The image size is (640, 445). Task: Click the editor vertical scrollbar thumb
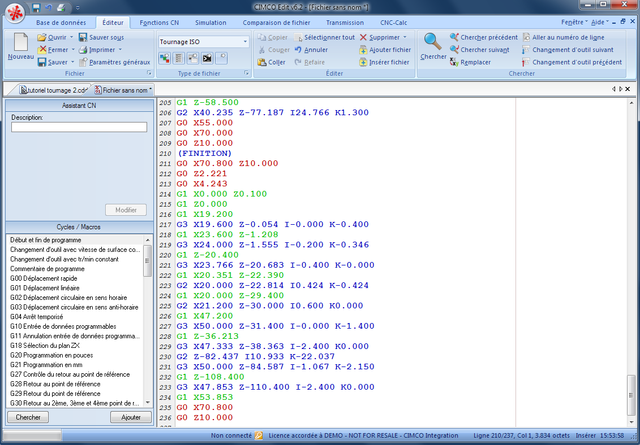631,394
